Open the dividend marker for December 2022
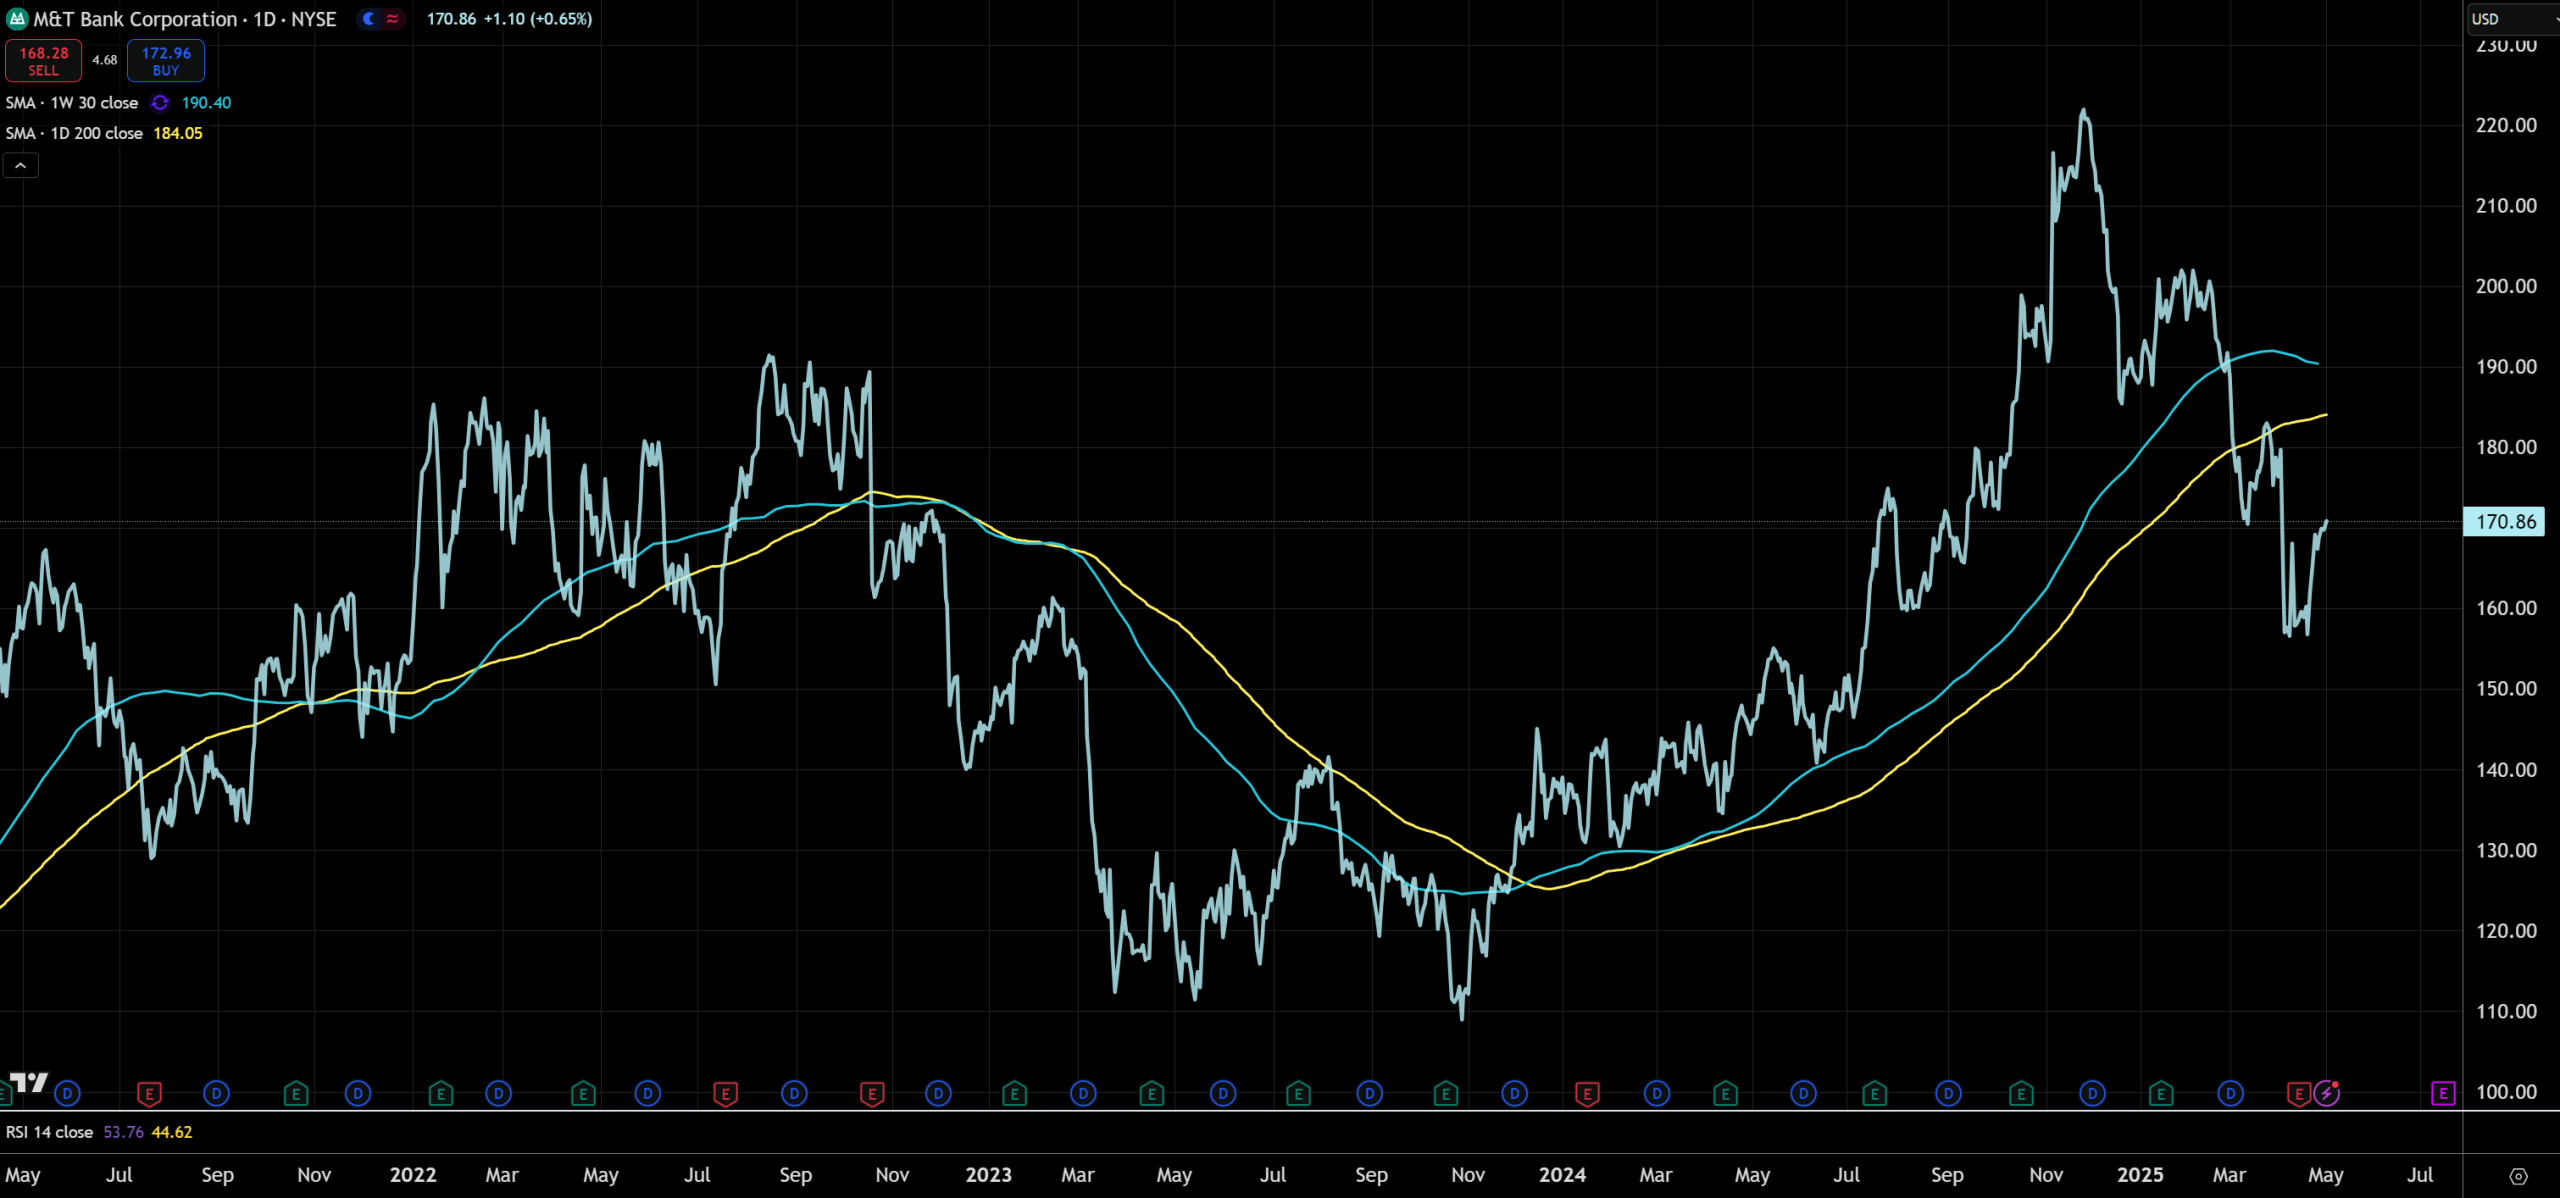2560x1198 pixels. [x=939, y=1094]
